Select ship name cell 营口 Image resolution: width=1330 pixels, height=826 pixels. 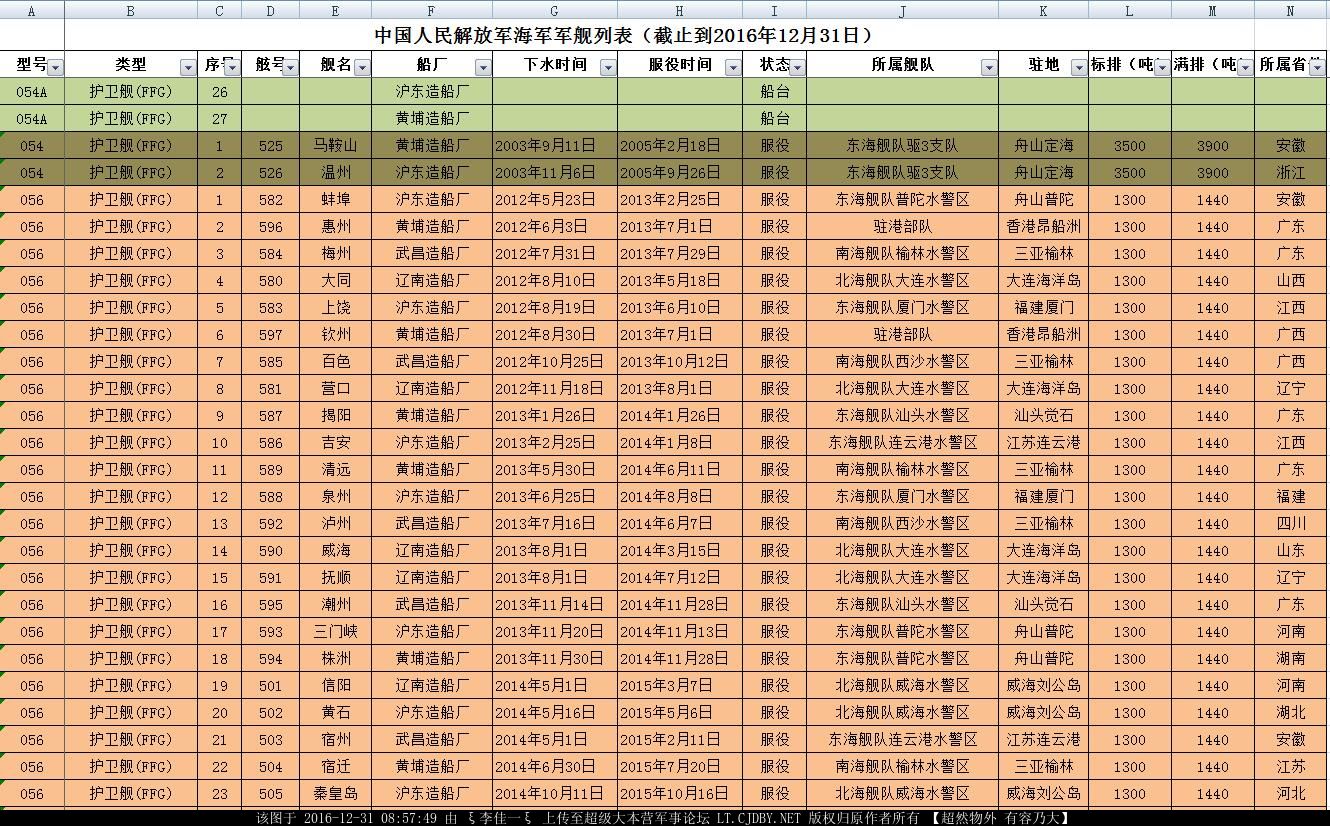click(x=336, y=388)
